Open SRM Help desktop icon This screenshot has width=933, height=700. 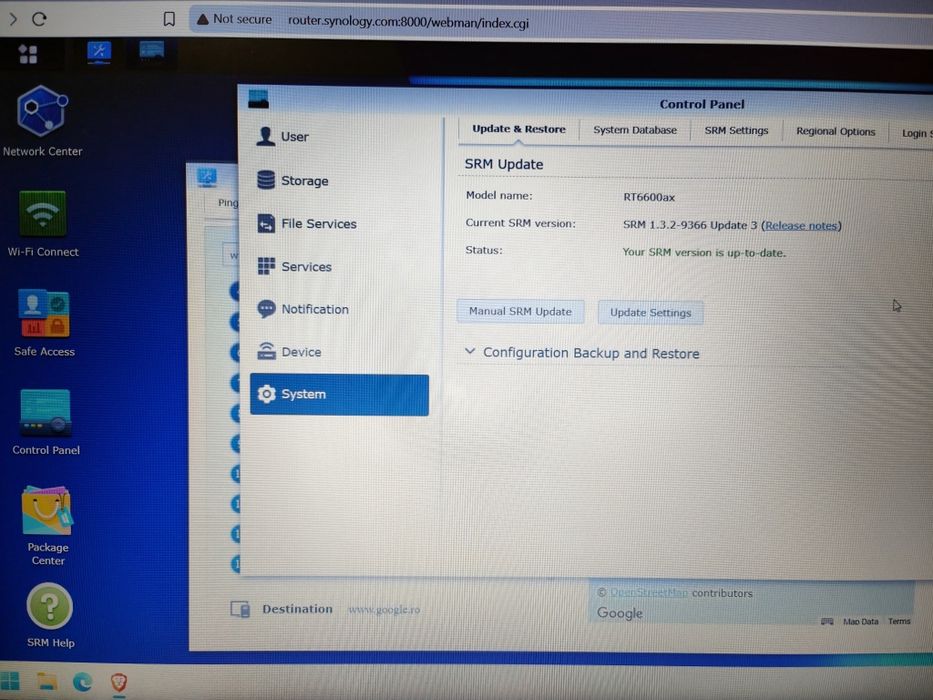[x=50, y=615]
